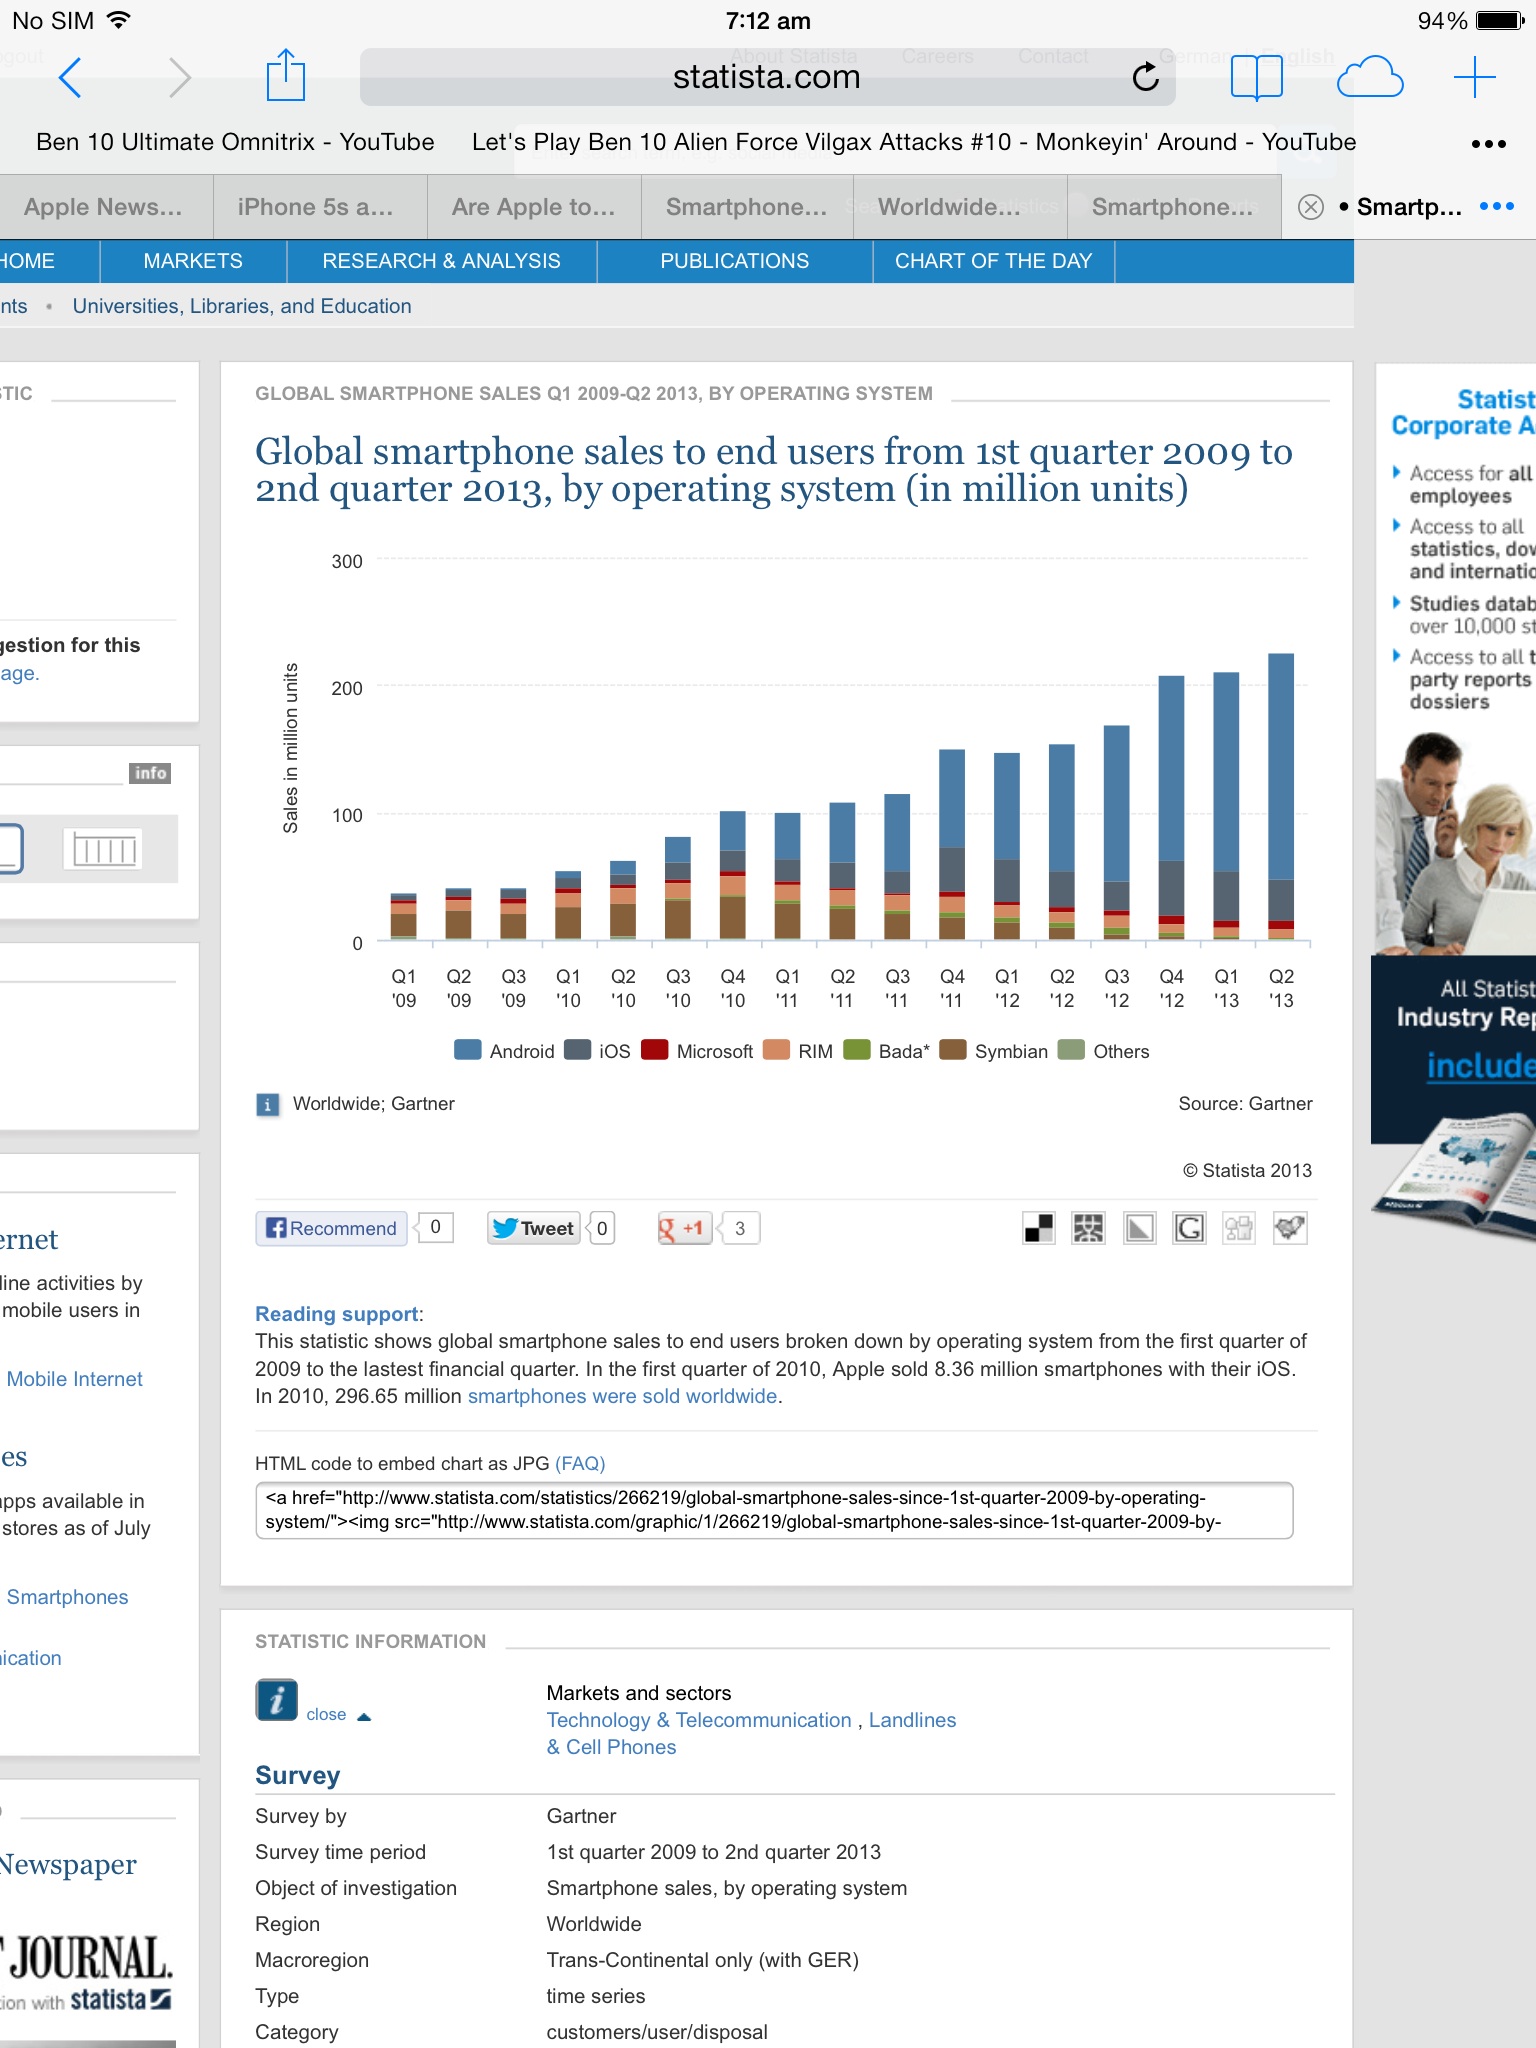Toggle Bada series in chart legend
This screenshot has width=1536, height=2048.
point(887,1051)
